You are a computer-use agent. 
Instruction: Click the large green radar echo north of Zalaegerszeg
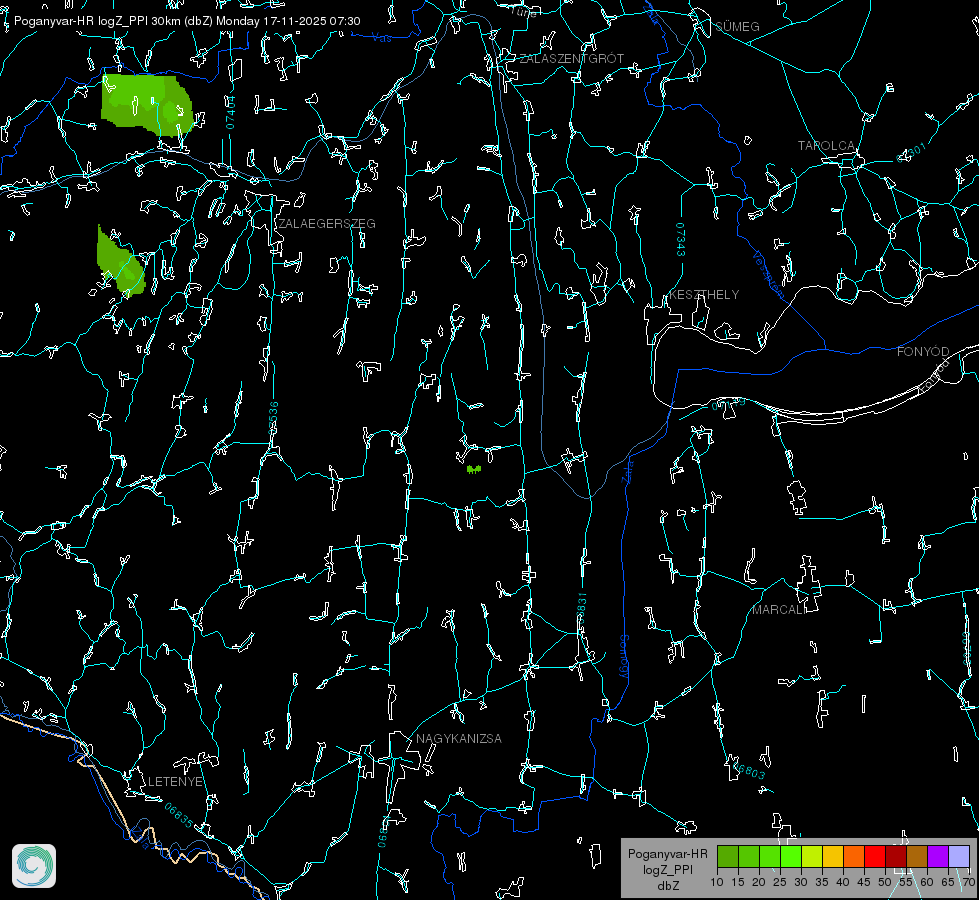146,103
